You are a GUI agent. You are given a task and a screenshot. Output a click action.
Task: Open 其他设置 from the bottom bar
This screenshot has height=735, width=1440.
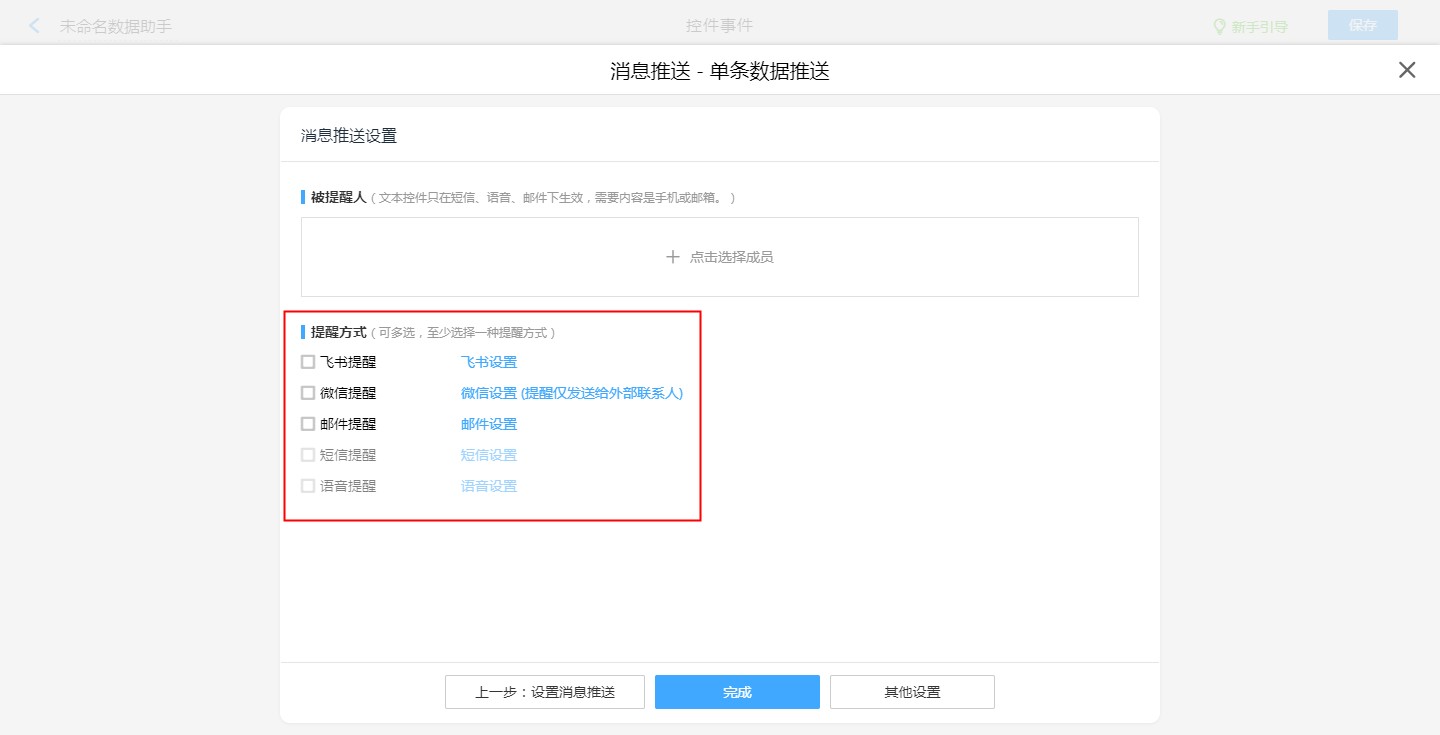912,692
